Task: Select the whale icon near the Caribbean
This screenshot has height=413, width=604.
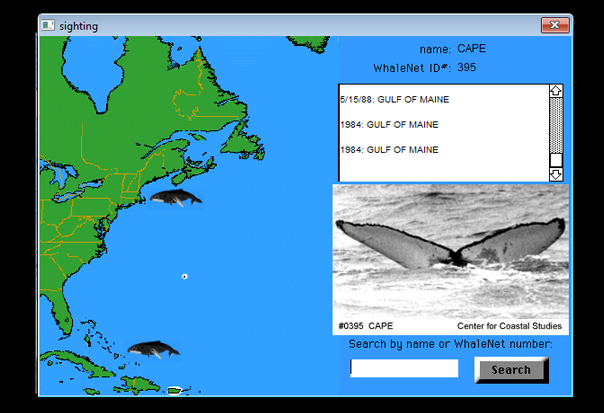Action: [x=153, y=349]
